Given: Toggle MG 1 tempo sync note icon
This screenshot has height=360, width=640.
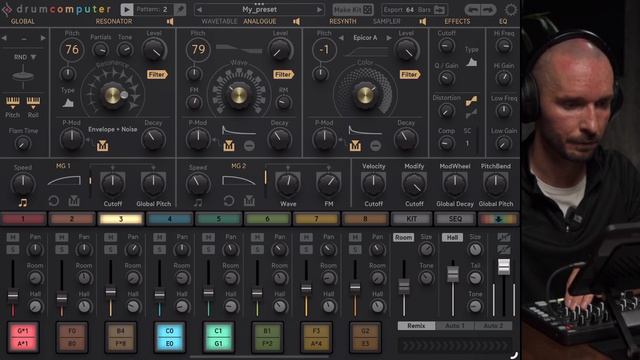Looking at the screenshot, I should 23,202.
